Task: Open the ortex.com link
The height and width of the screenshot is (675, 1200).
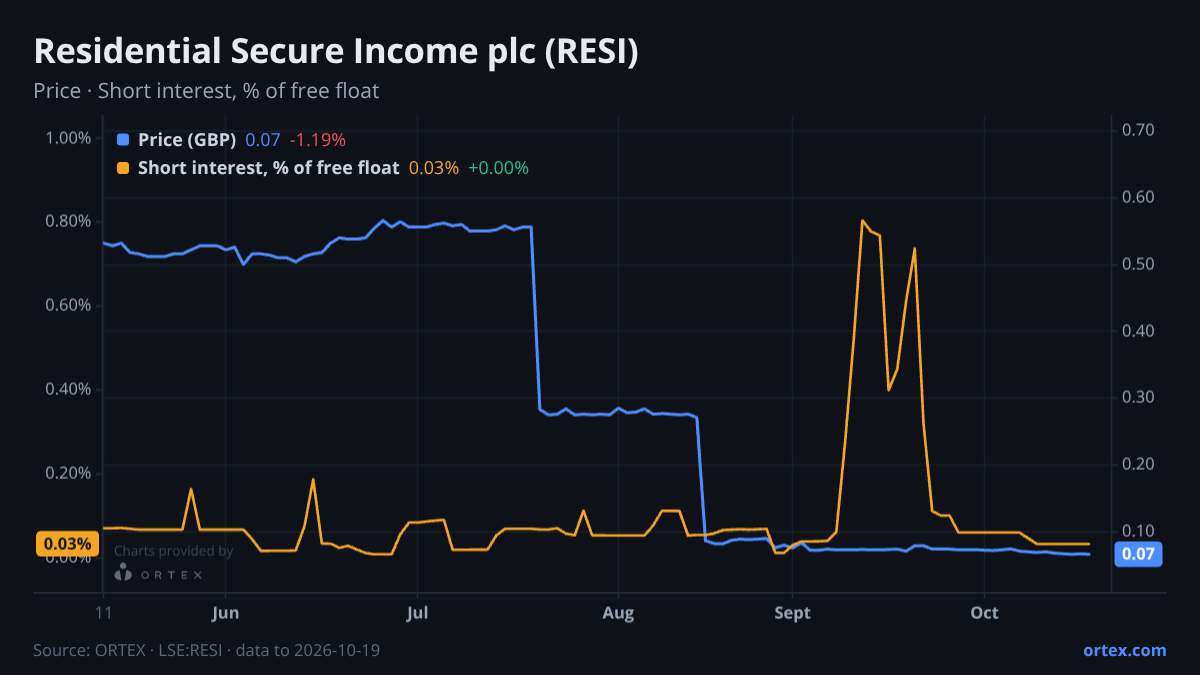Action: [x=1124, y=650]
